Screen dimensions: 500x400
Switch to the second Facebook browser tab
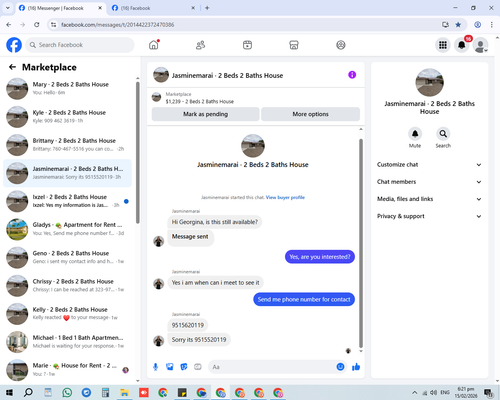(x=153, y=8)
